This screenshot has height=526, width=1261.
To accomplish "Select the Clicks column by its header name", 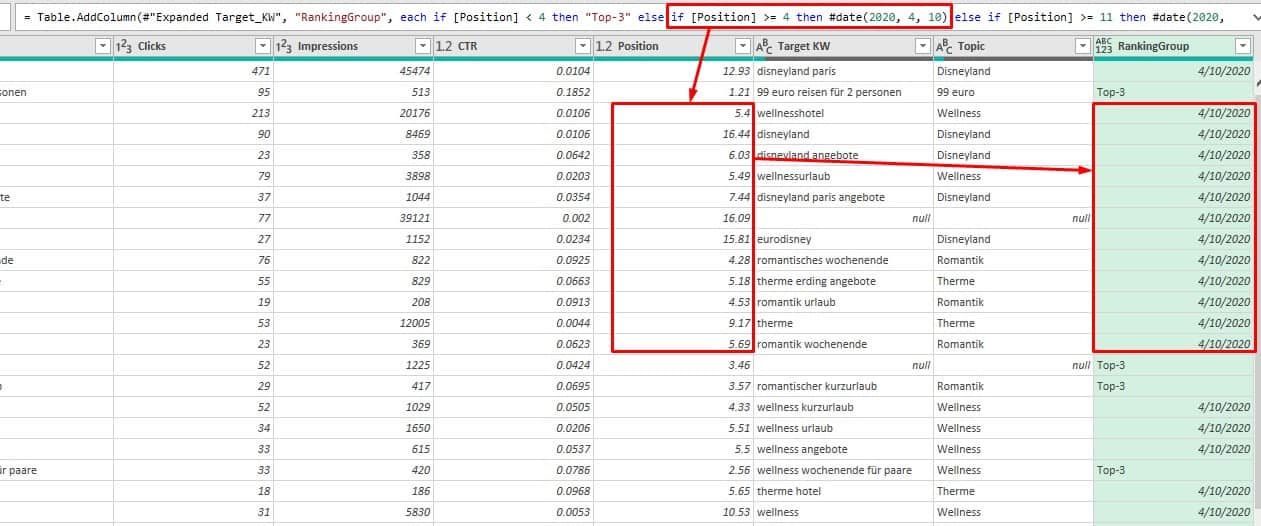I will click(x=152, y=46).
